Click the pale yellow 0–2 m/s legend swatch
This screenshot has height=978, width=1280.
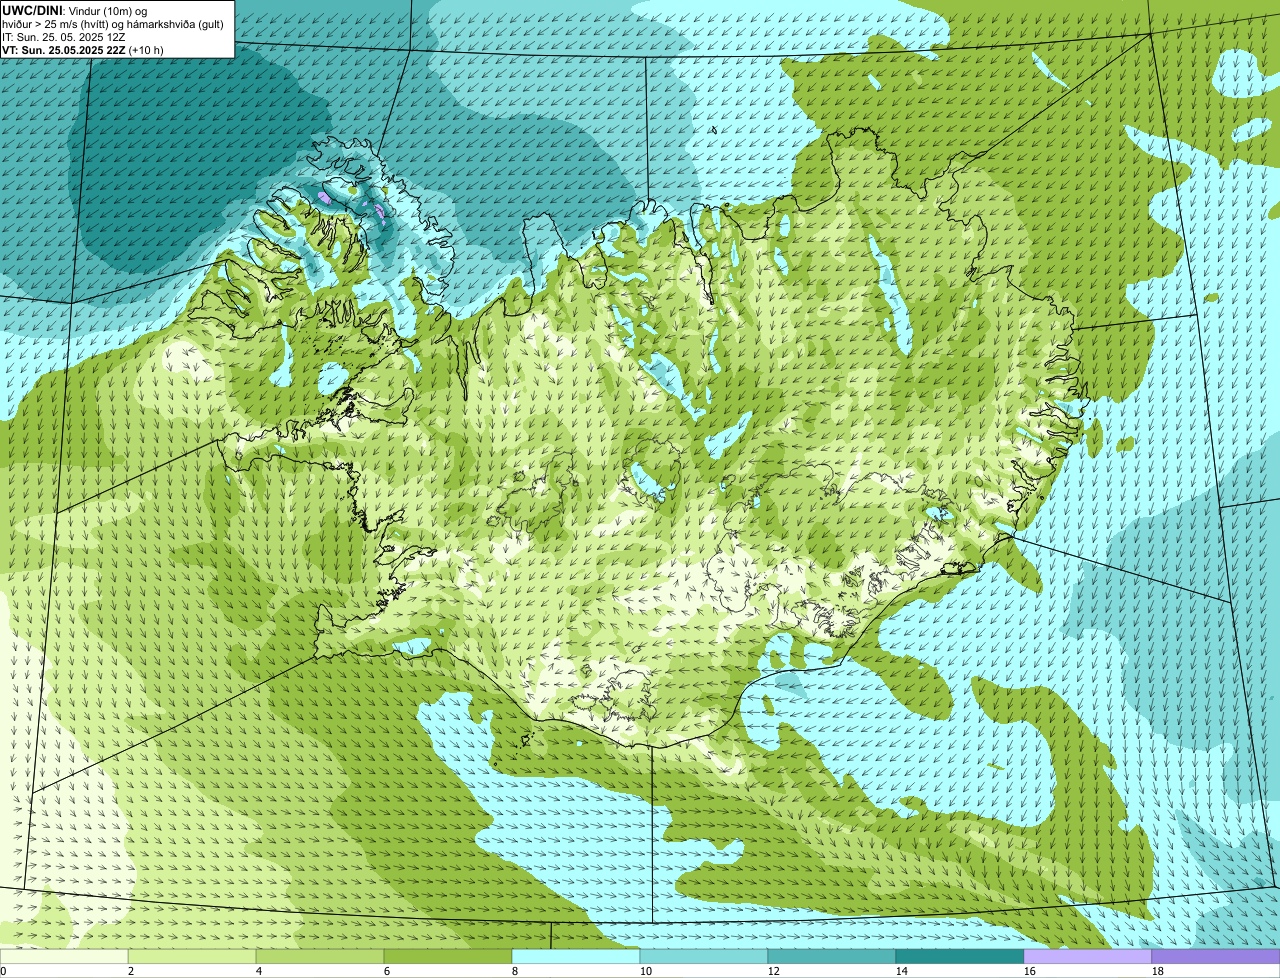(64, 956)
